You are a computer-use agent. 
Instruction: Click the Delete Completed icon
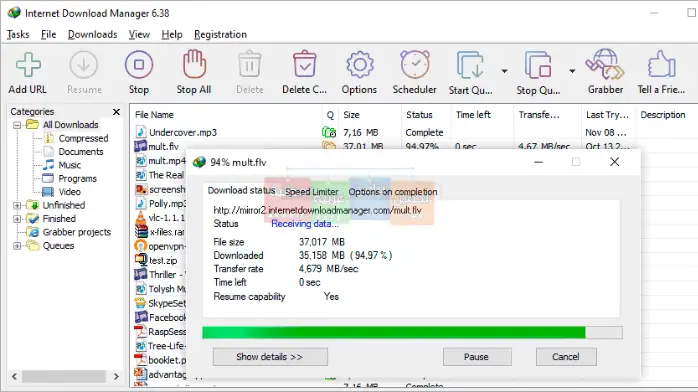tap(304, 65)
